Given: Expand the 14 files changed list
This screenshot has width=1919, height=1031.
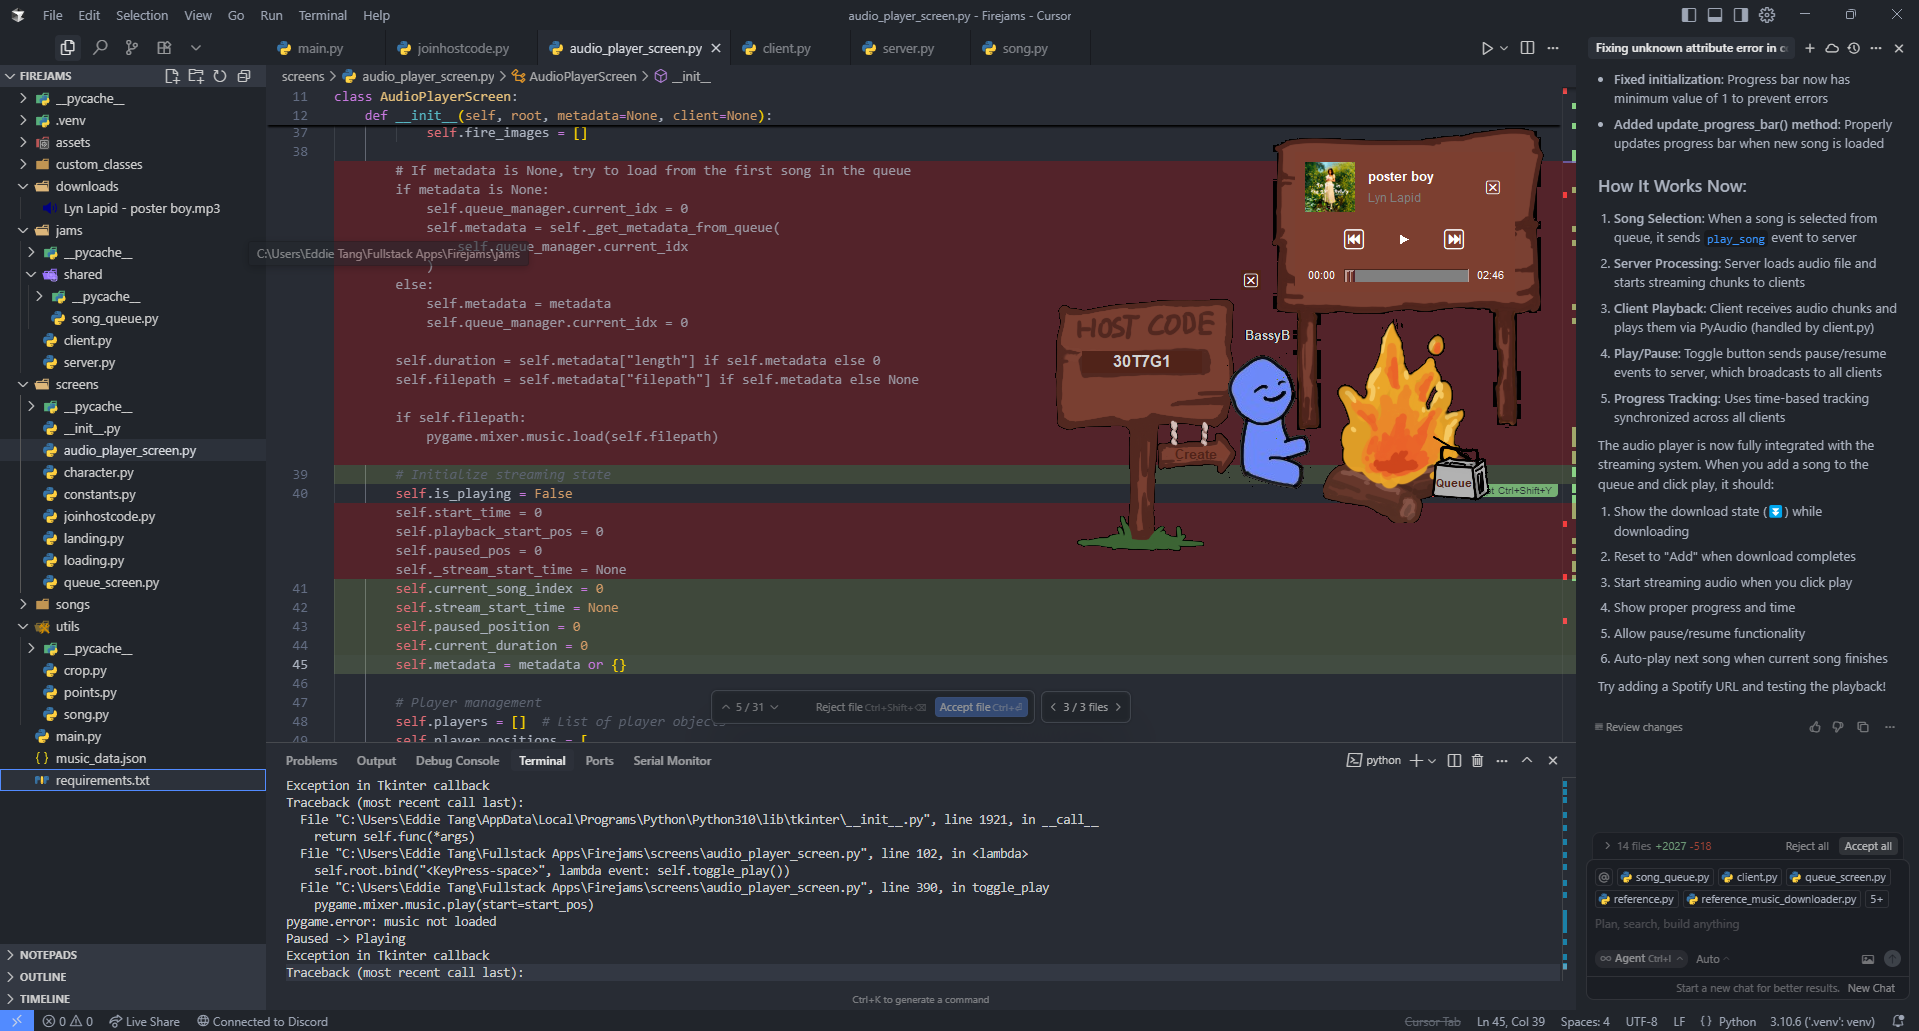Looking at the screenshot, I should pos(1607,846).
